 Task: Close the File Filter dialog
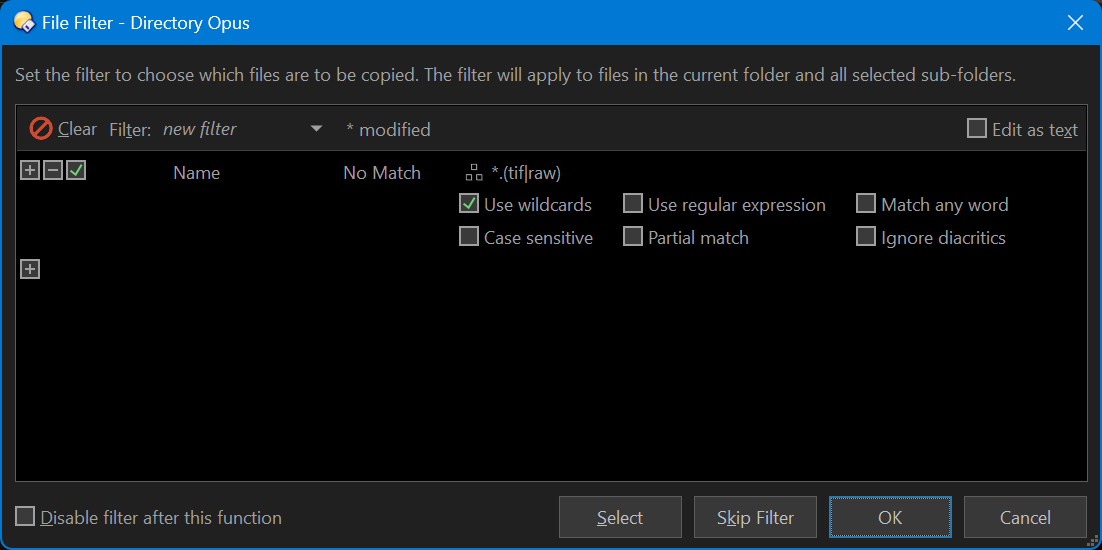click(1075, 23)
